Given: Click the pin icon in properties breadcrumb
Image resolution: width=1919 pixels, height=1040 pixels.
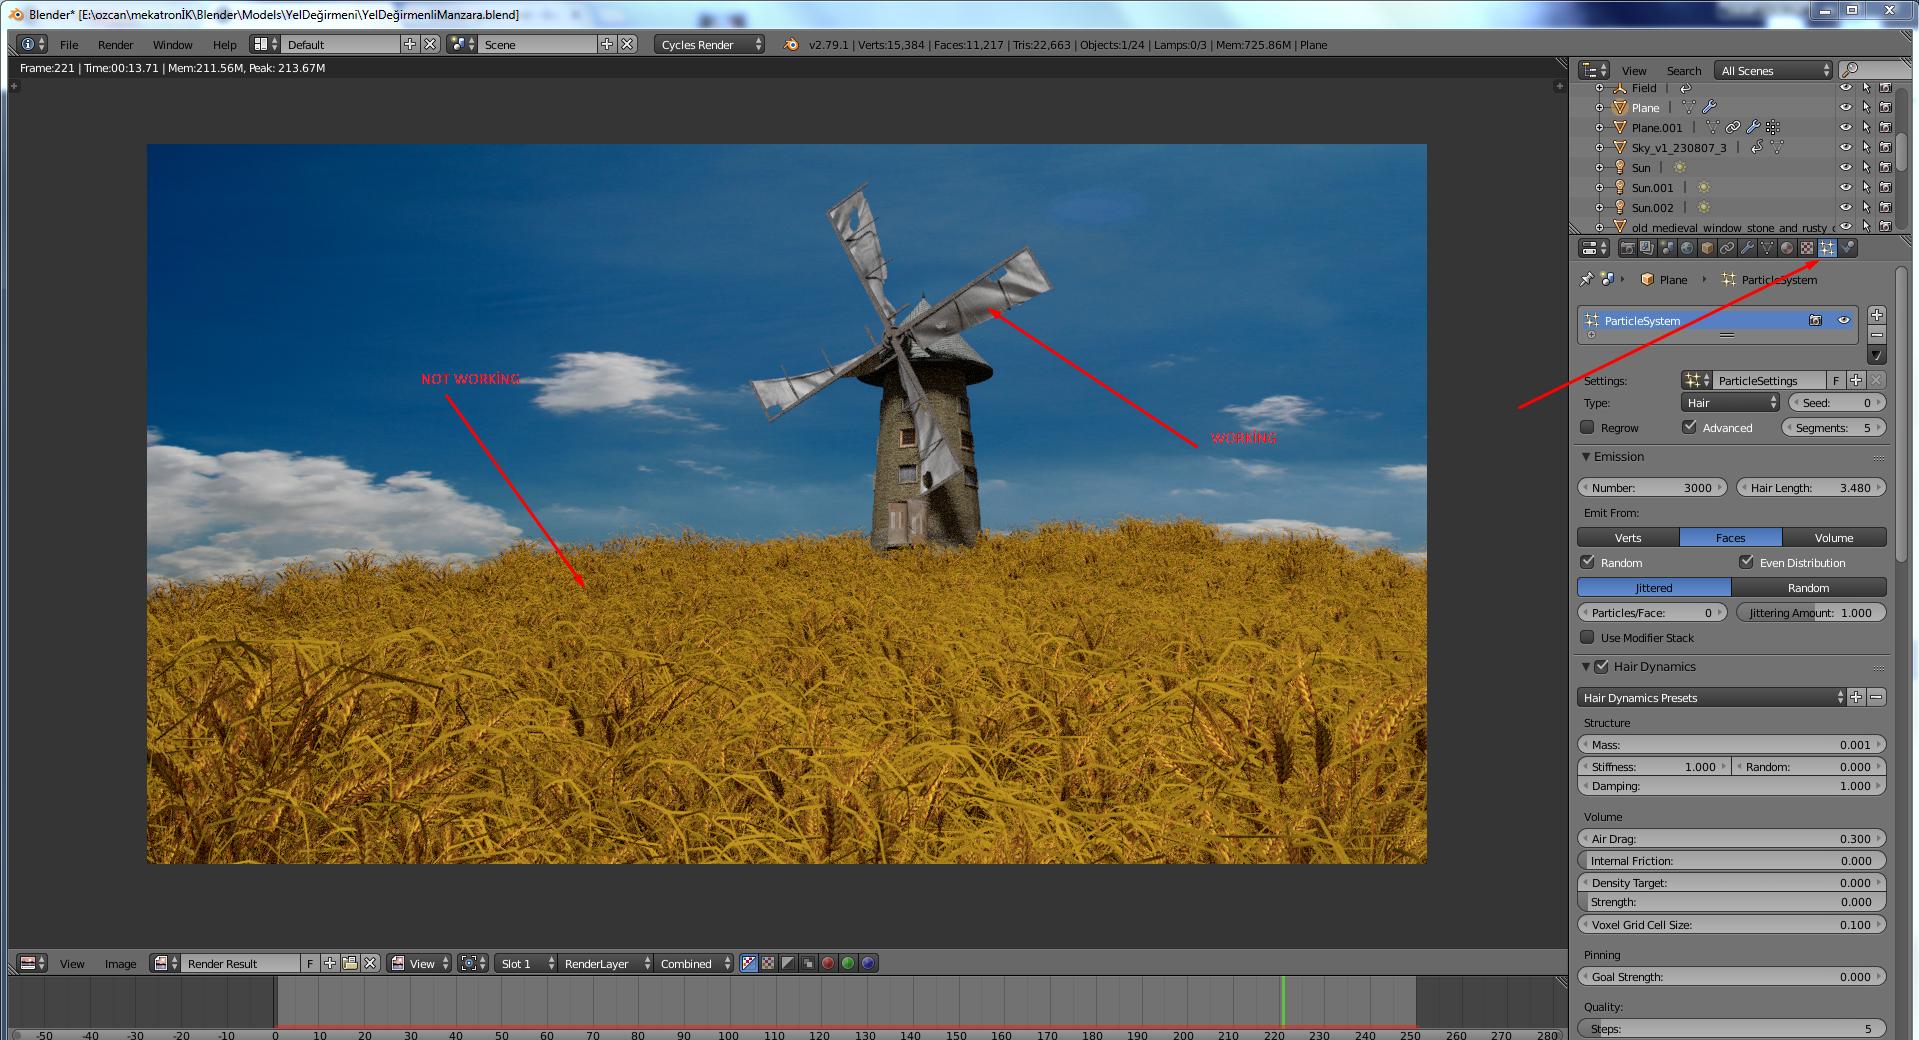Looking at the screenshot, I should coord(1586,279).
